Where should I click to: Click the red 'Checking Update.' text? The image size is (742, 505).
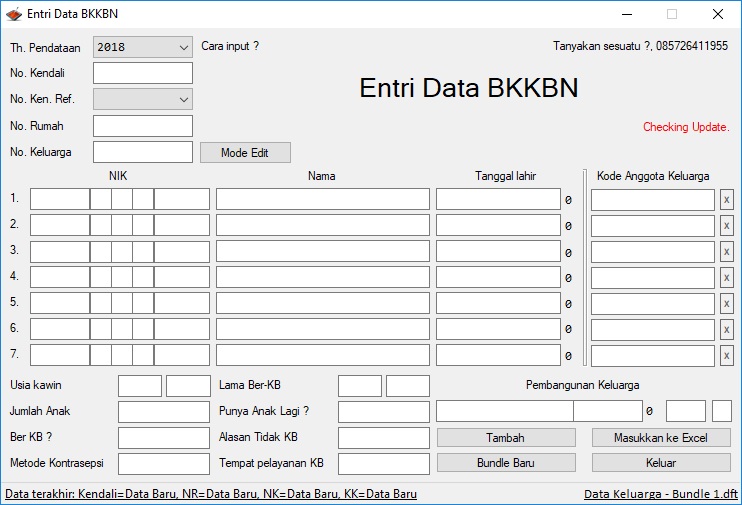686,127
